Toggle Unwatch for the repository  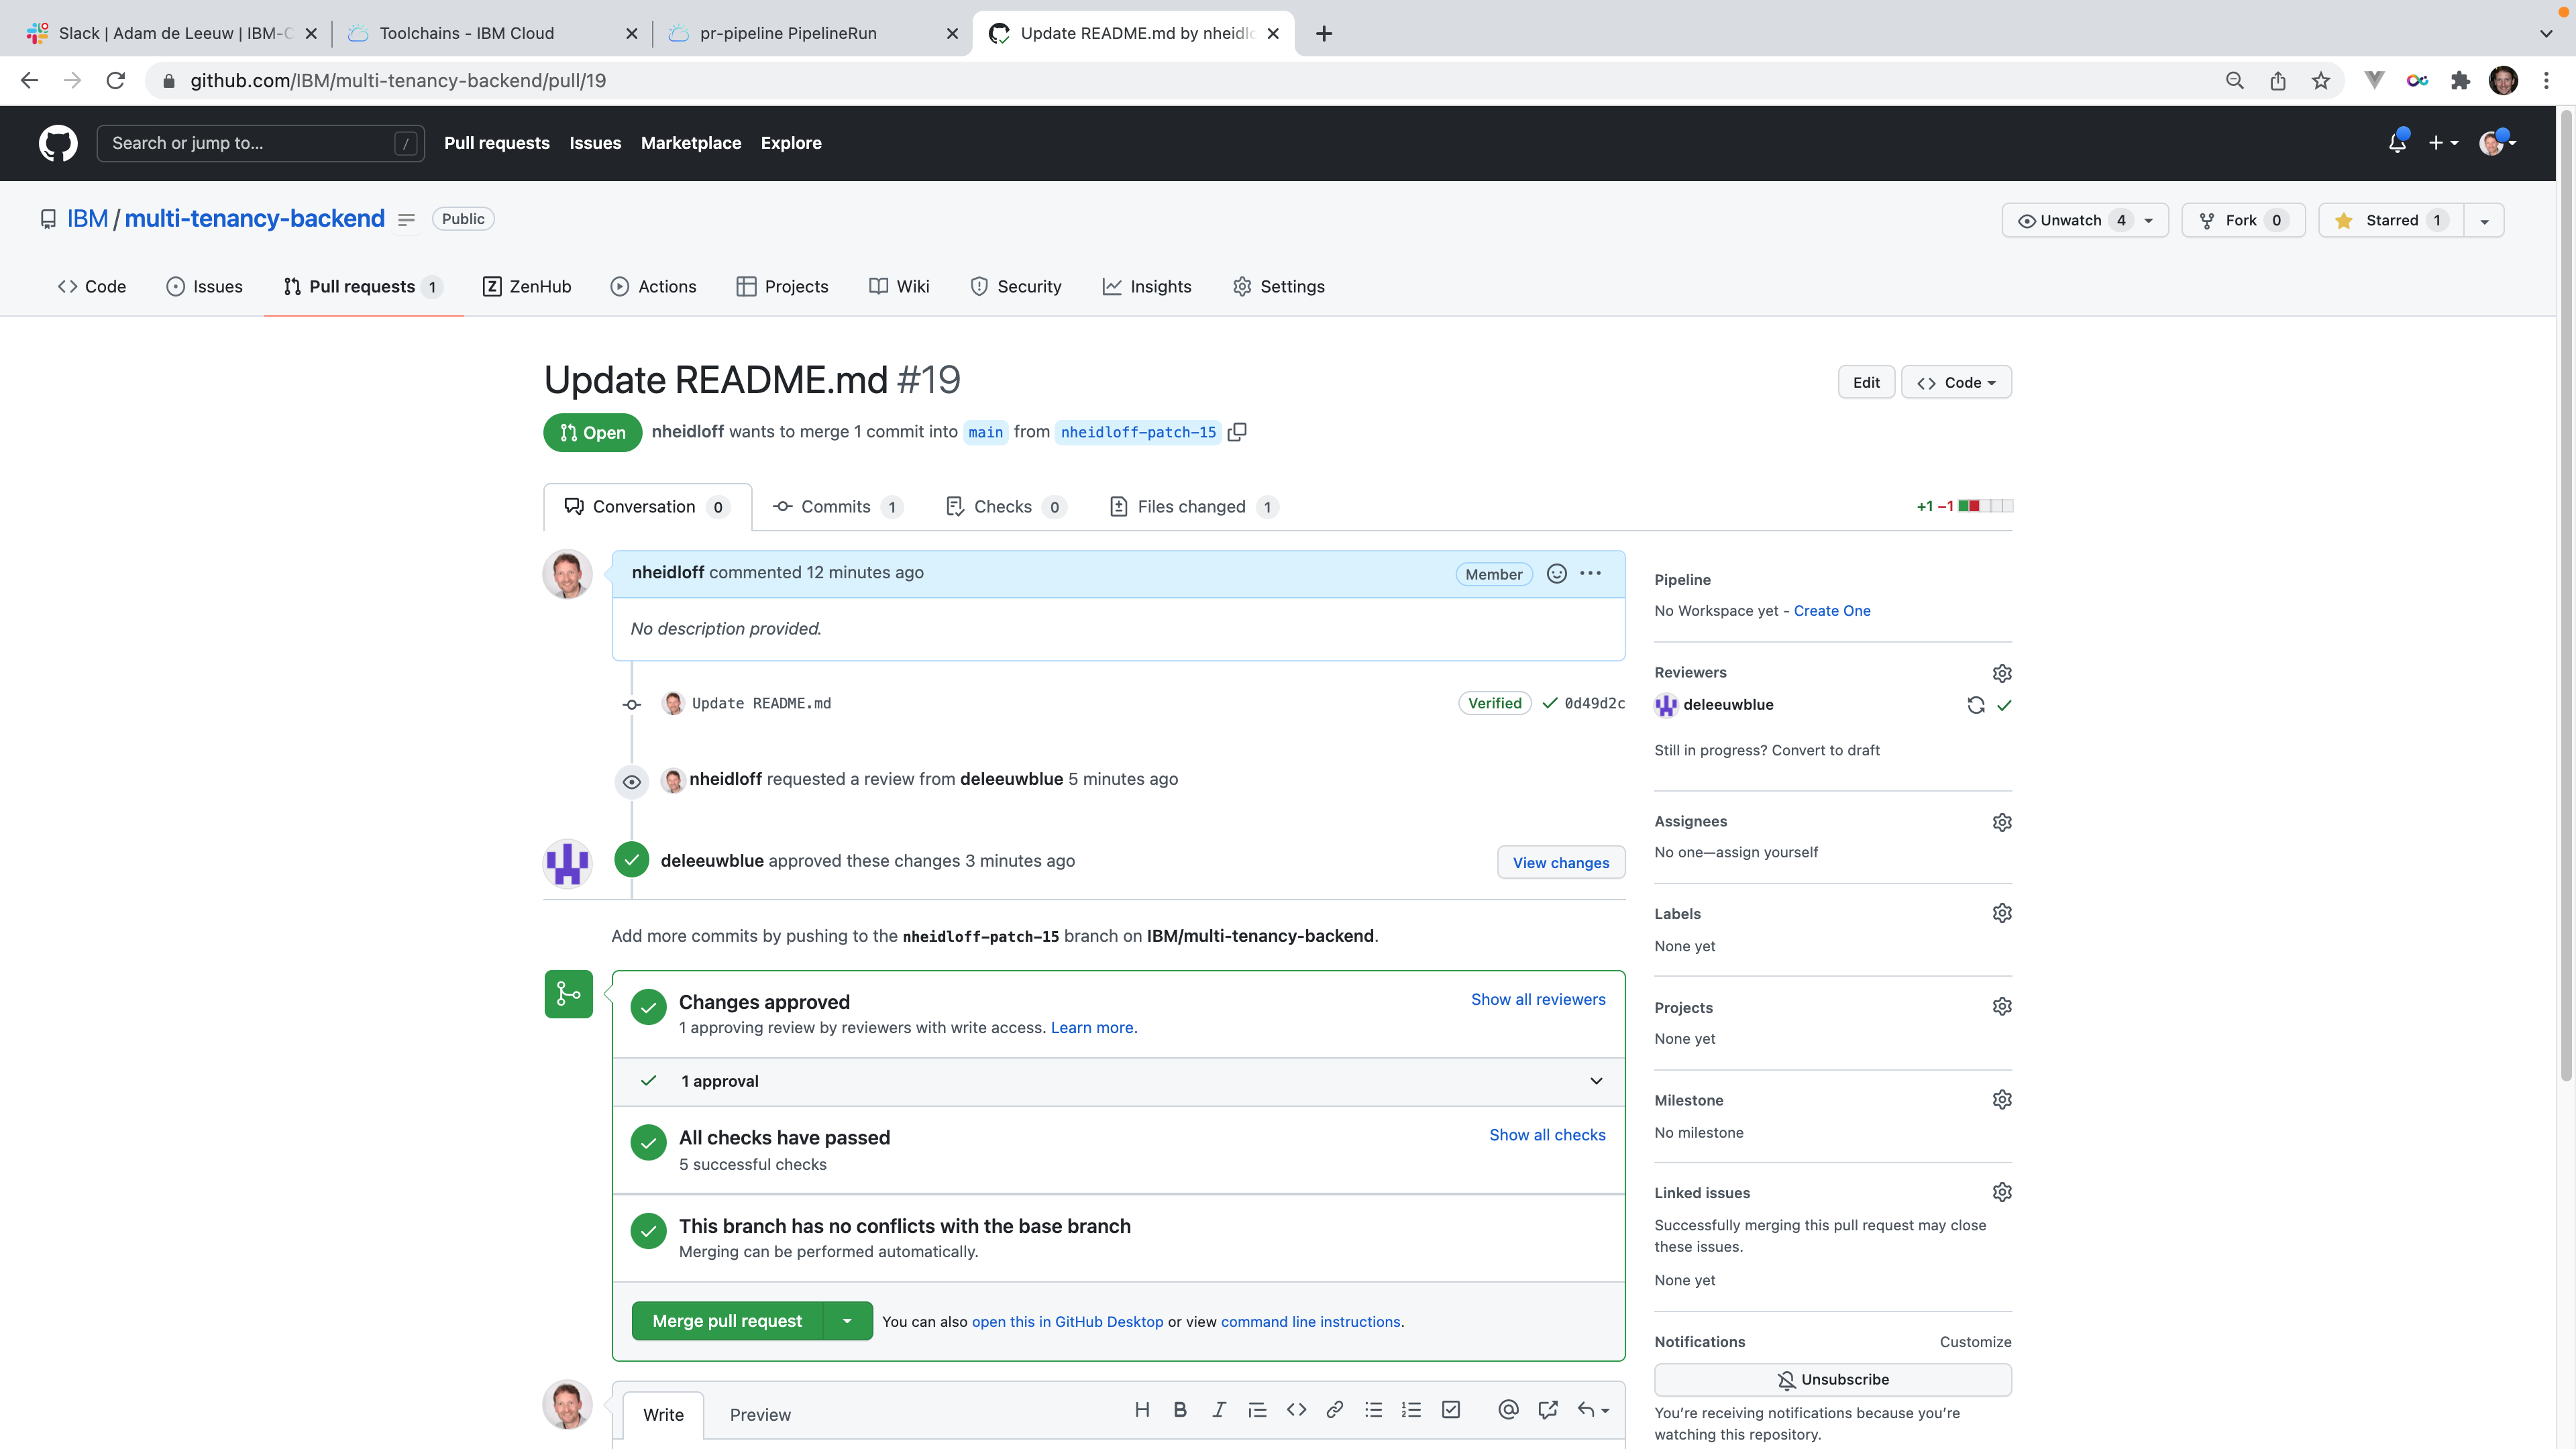2070,220
